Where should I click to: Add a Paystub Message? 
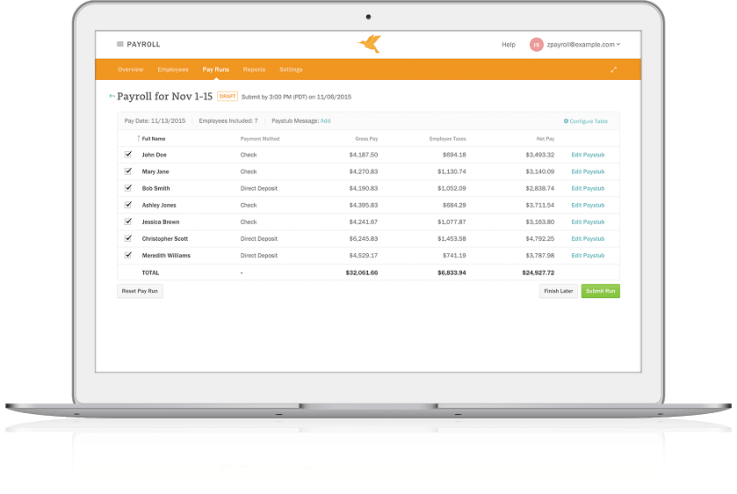[325, 121]
